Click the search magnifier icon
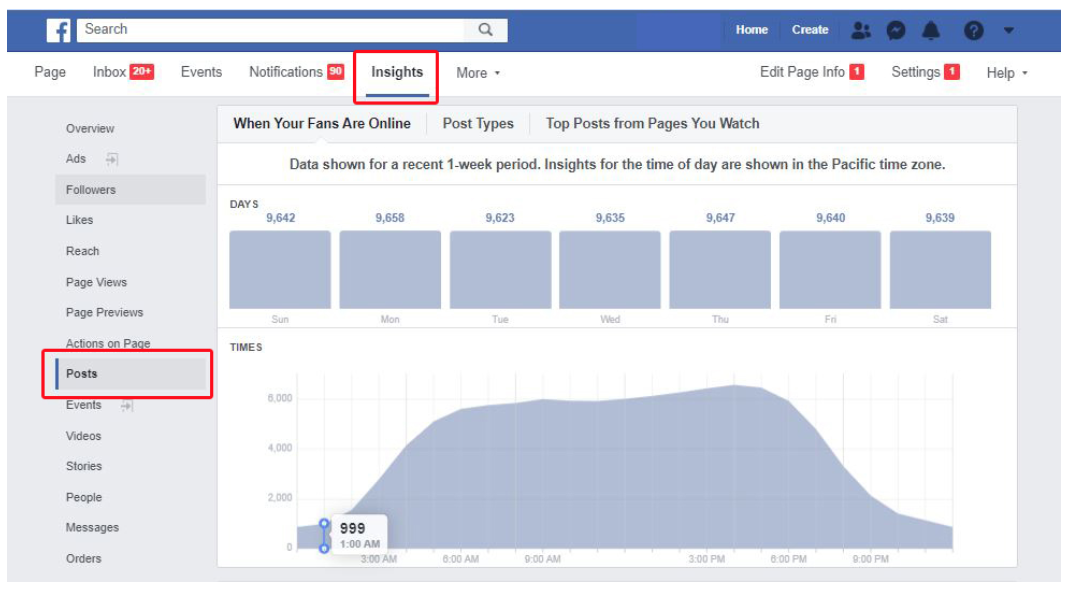This screenshot has width=1073, height=592. [x=485, y=30]
